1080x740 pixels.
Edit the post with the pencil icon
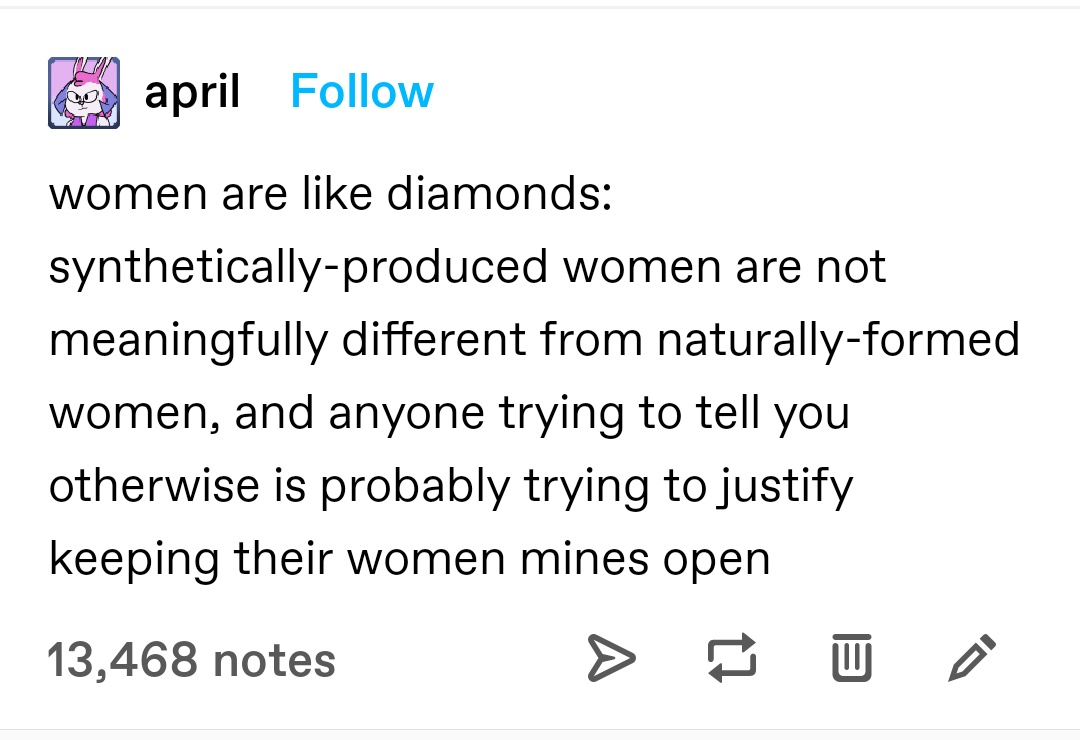972,658
